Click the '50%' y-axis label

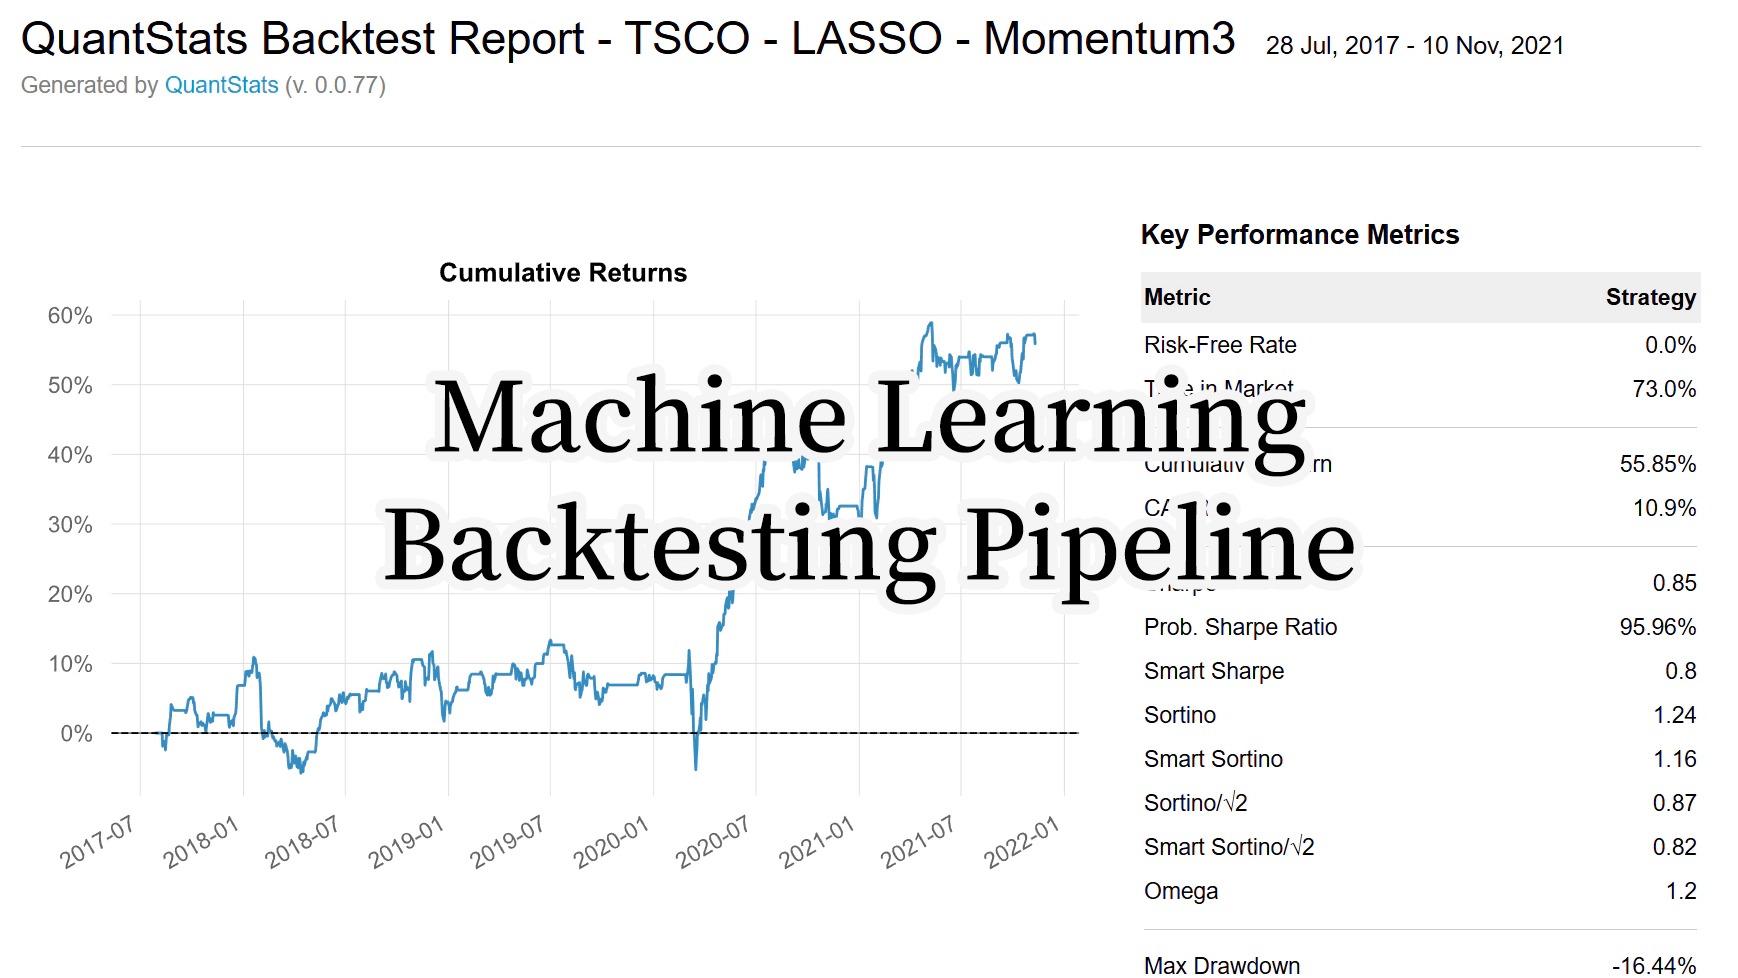pos(70,386)
